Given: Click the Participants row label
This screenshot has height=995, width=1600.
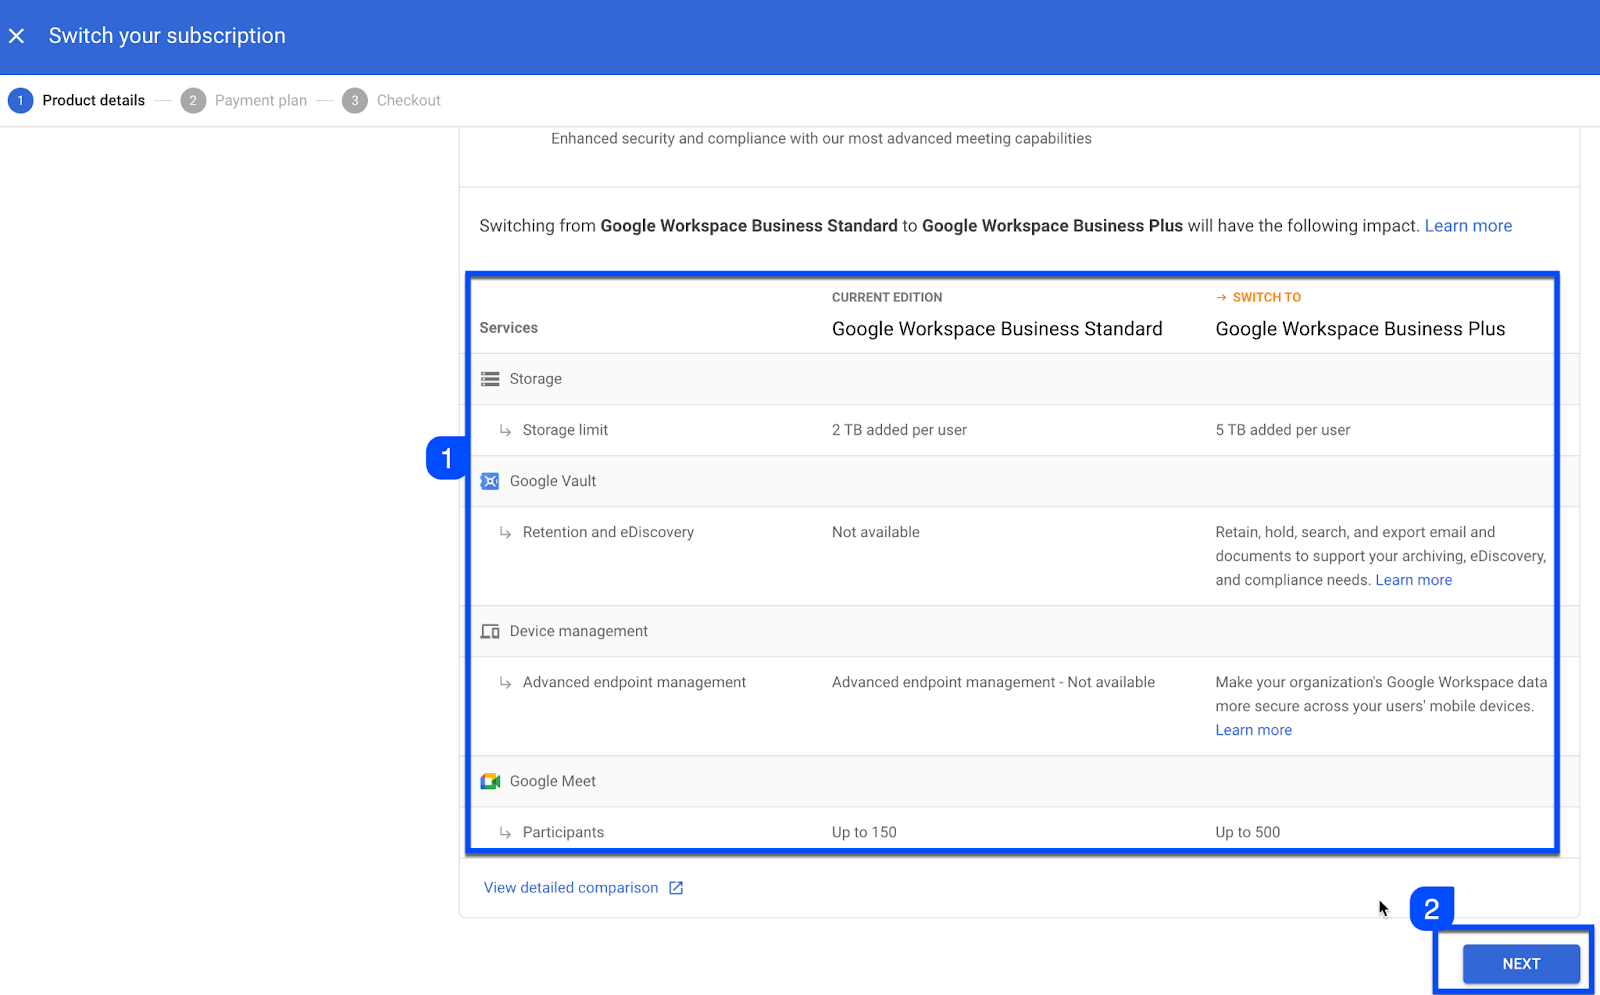Looking at the screenshot, I should click(563, 832).
